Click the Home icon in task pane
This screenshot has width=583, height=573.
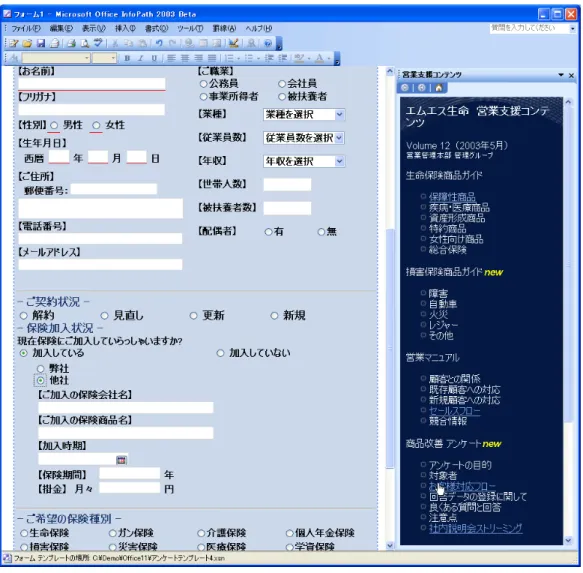tap(439, 88)
